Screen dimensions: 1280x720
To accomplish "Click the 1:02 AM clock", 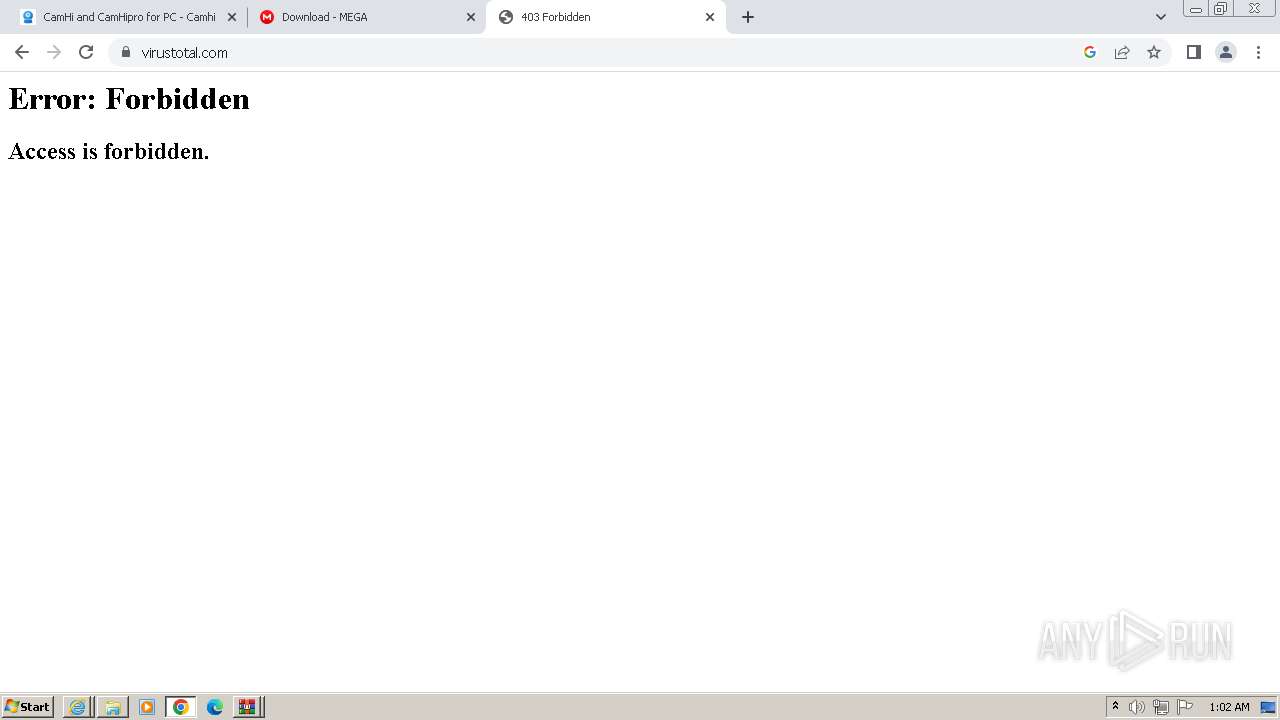I will 1229,707.
